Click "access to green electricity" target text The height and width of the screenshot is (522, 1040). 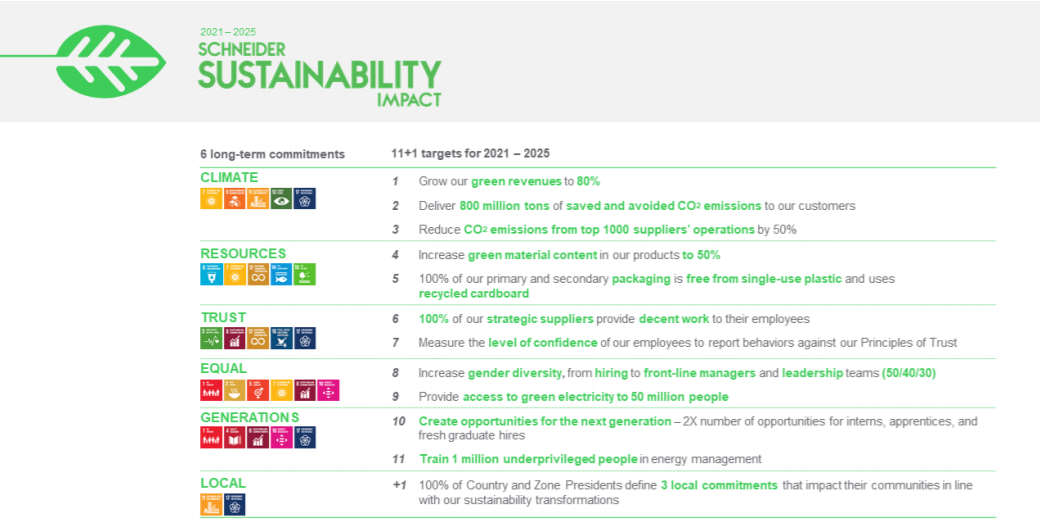[x=544, y=397]
